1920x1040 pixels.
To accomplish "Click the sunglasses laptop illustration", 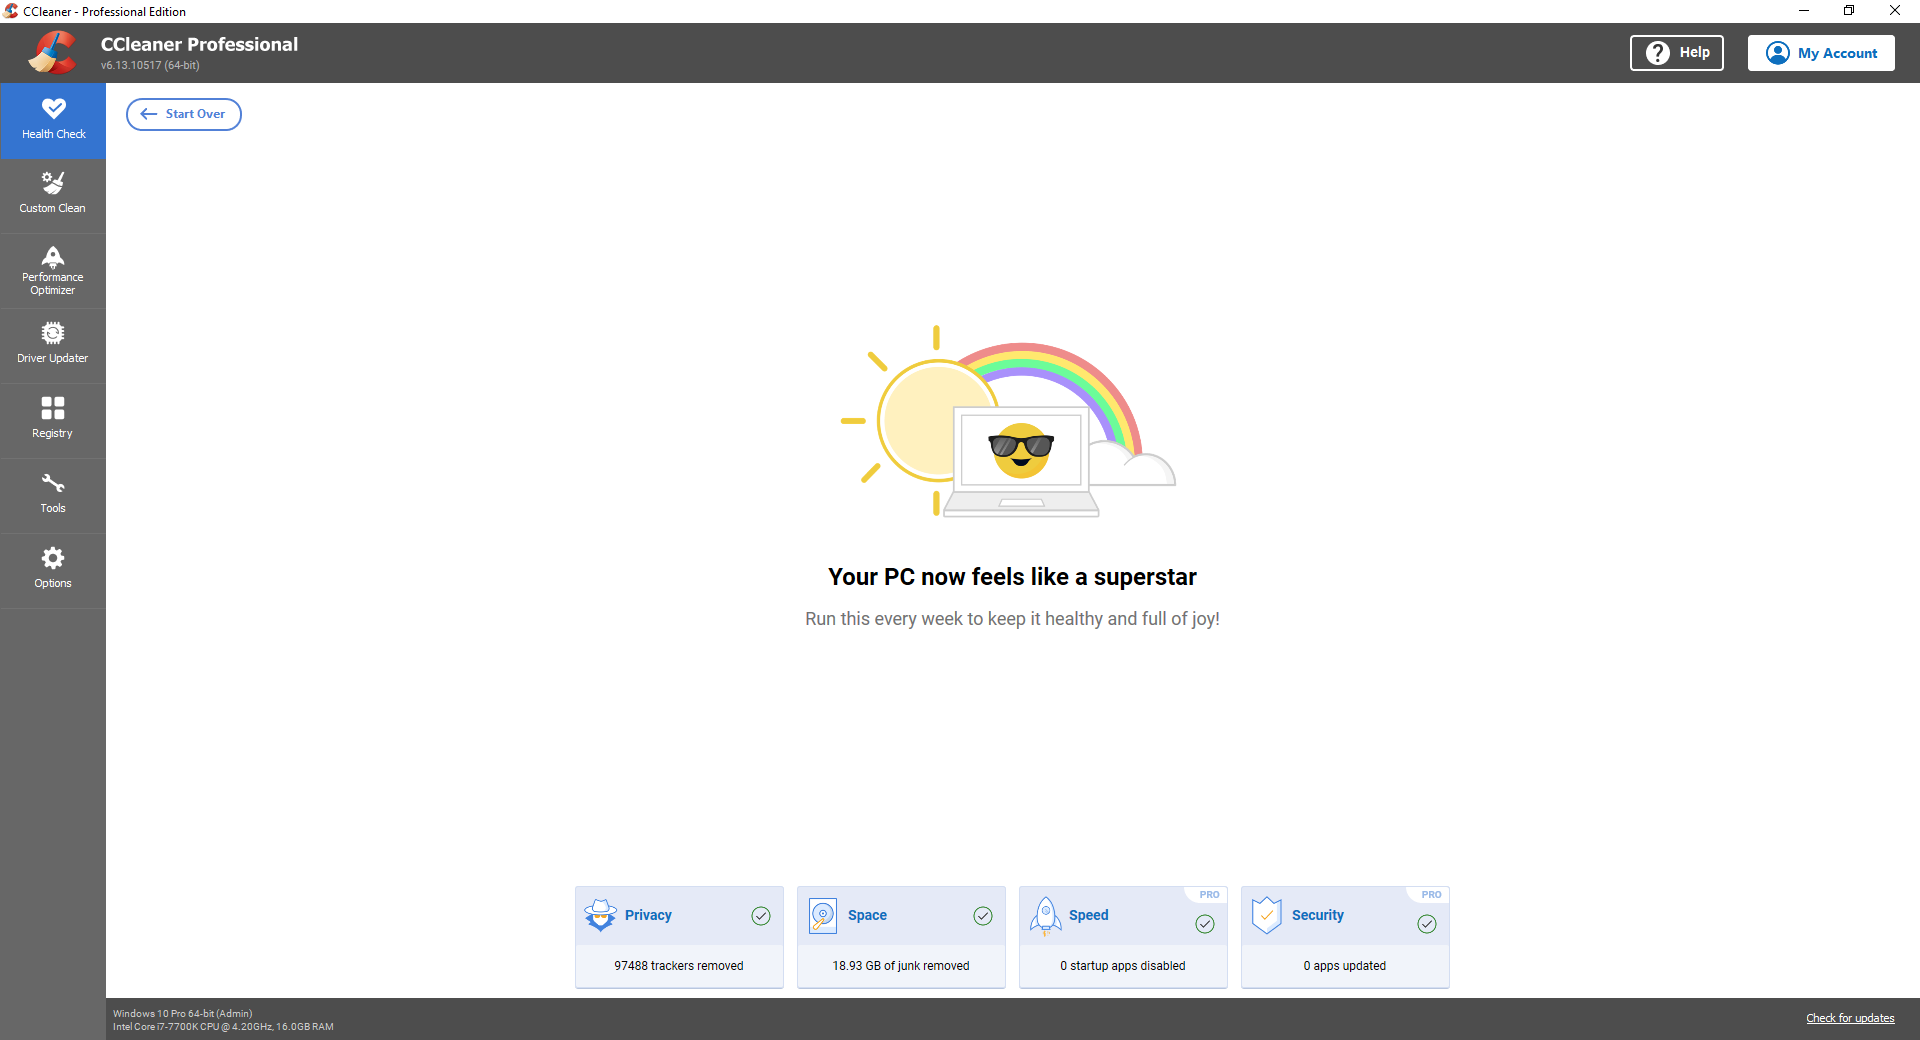I will 1021,460.
